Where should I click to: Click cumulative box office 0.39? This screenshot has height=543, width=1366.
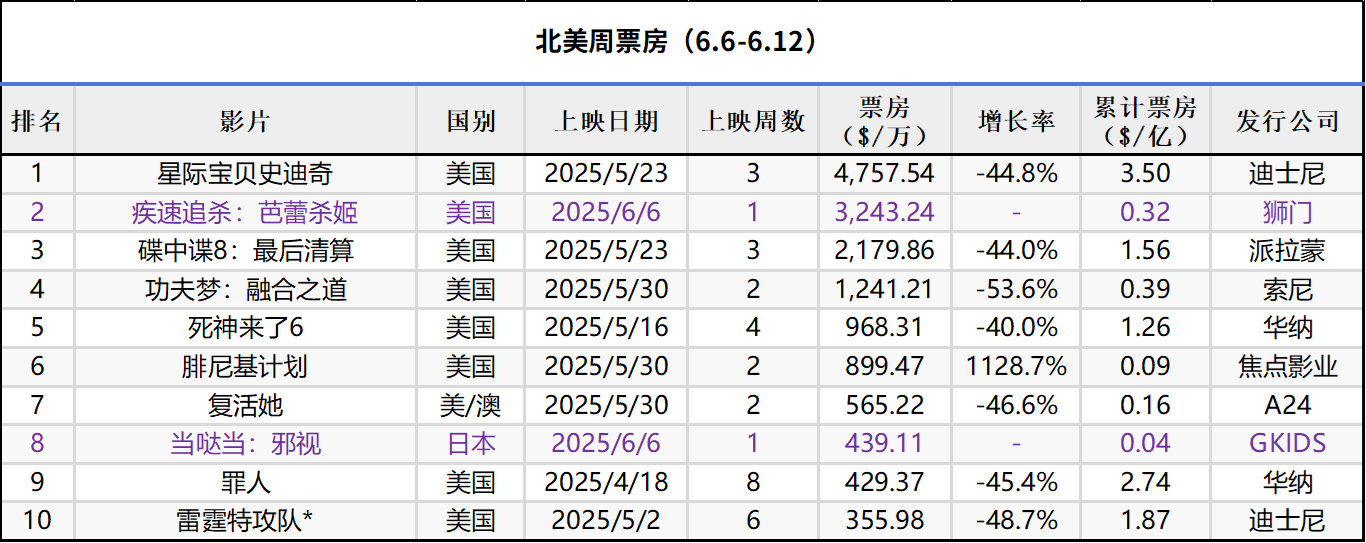[1145, 290]
